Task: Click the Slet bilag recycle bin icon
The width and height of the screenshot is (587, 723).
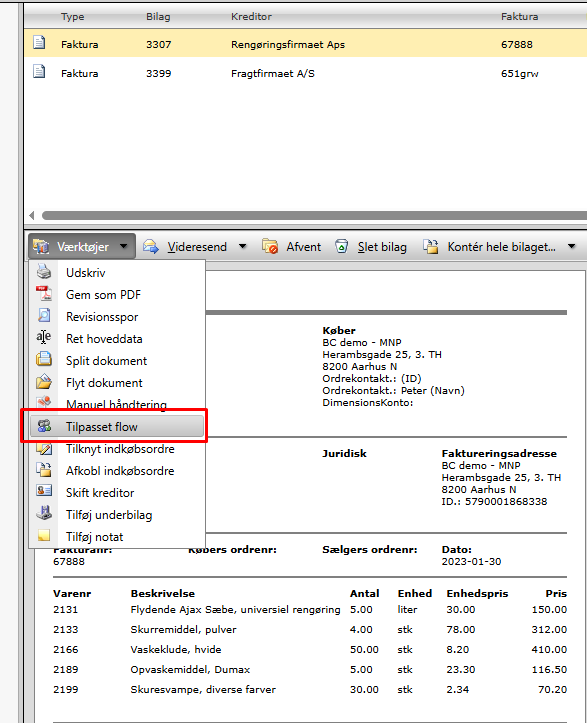Action: coord(341,246)
